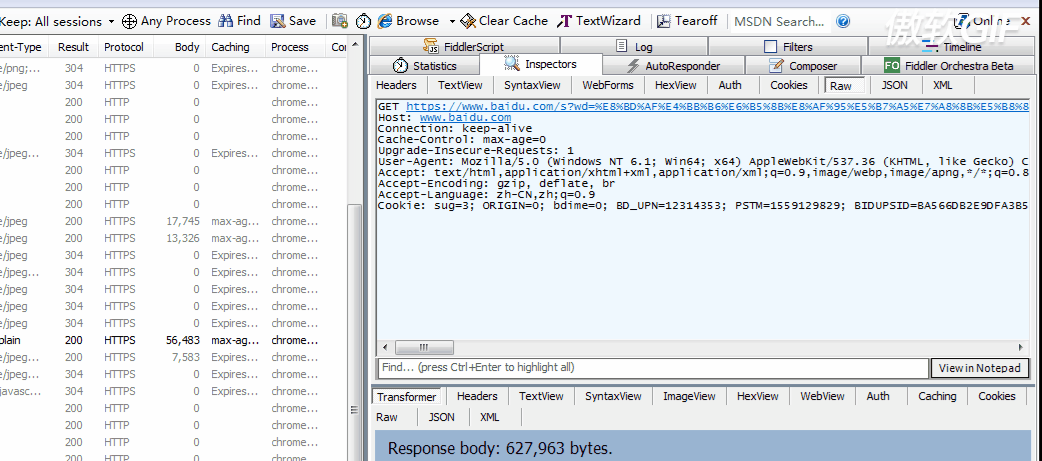Open response ImageView tab

coord(689,397)
